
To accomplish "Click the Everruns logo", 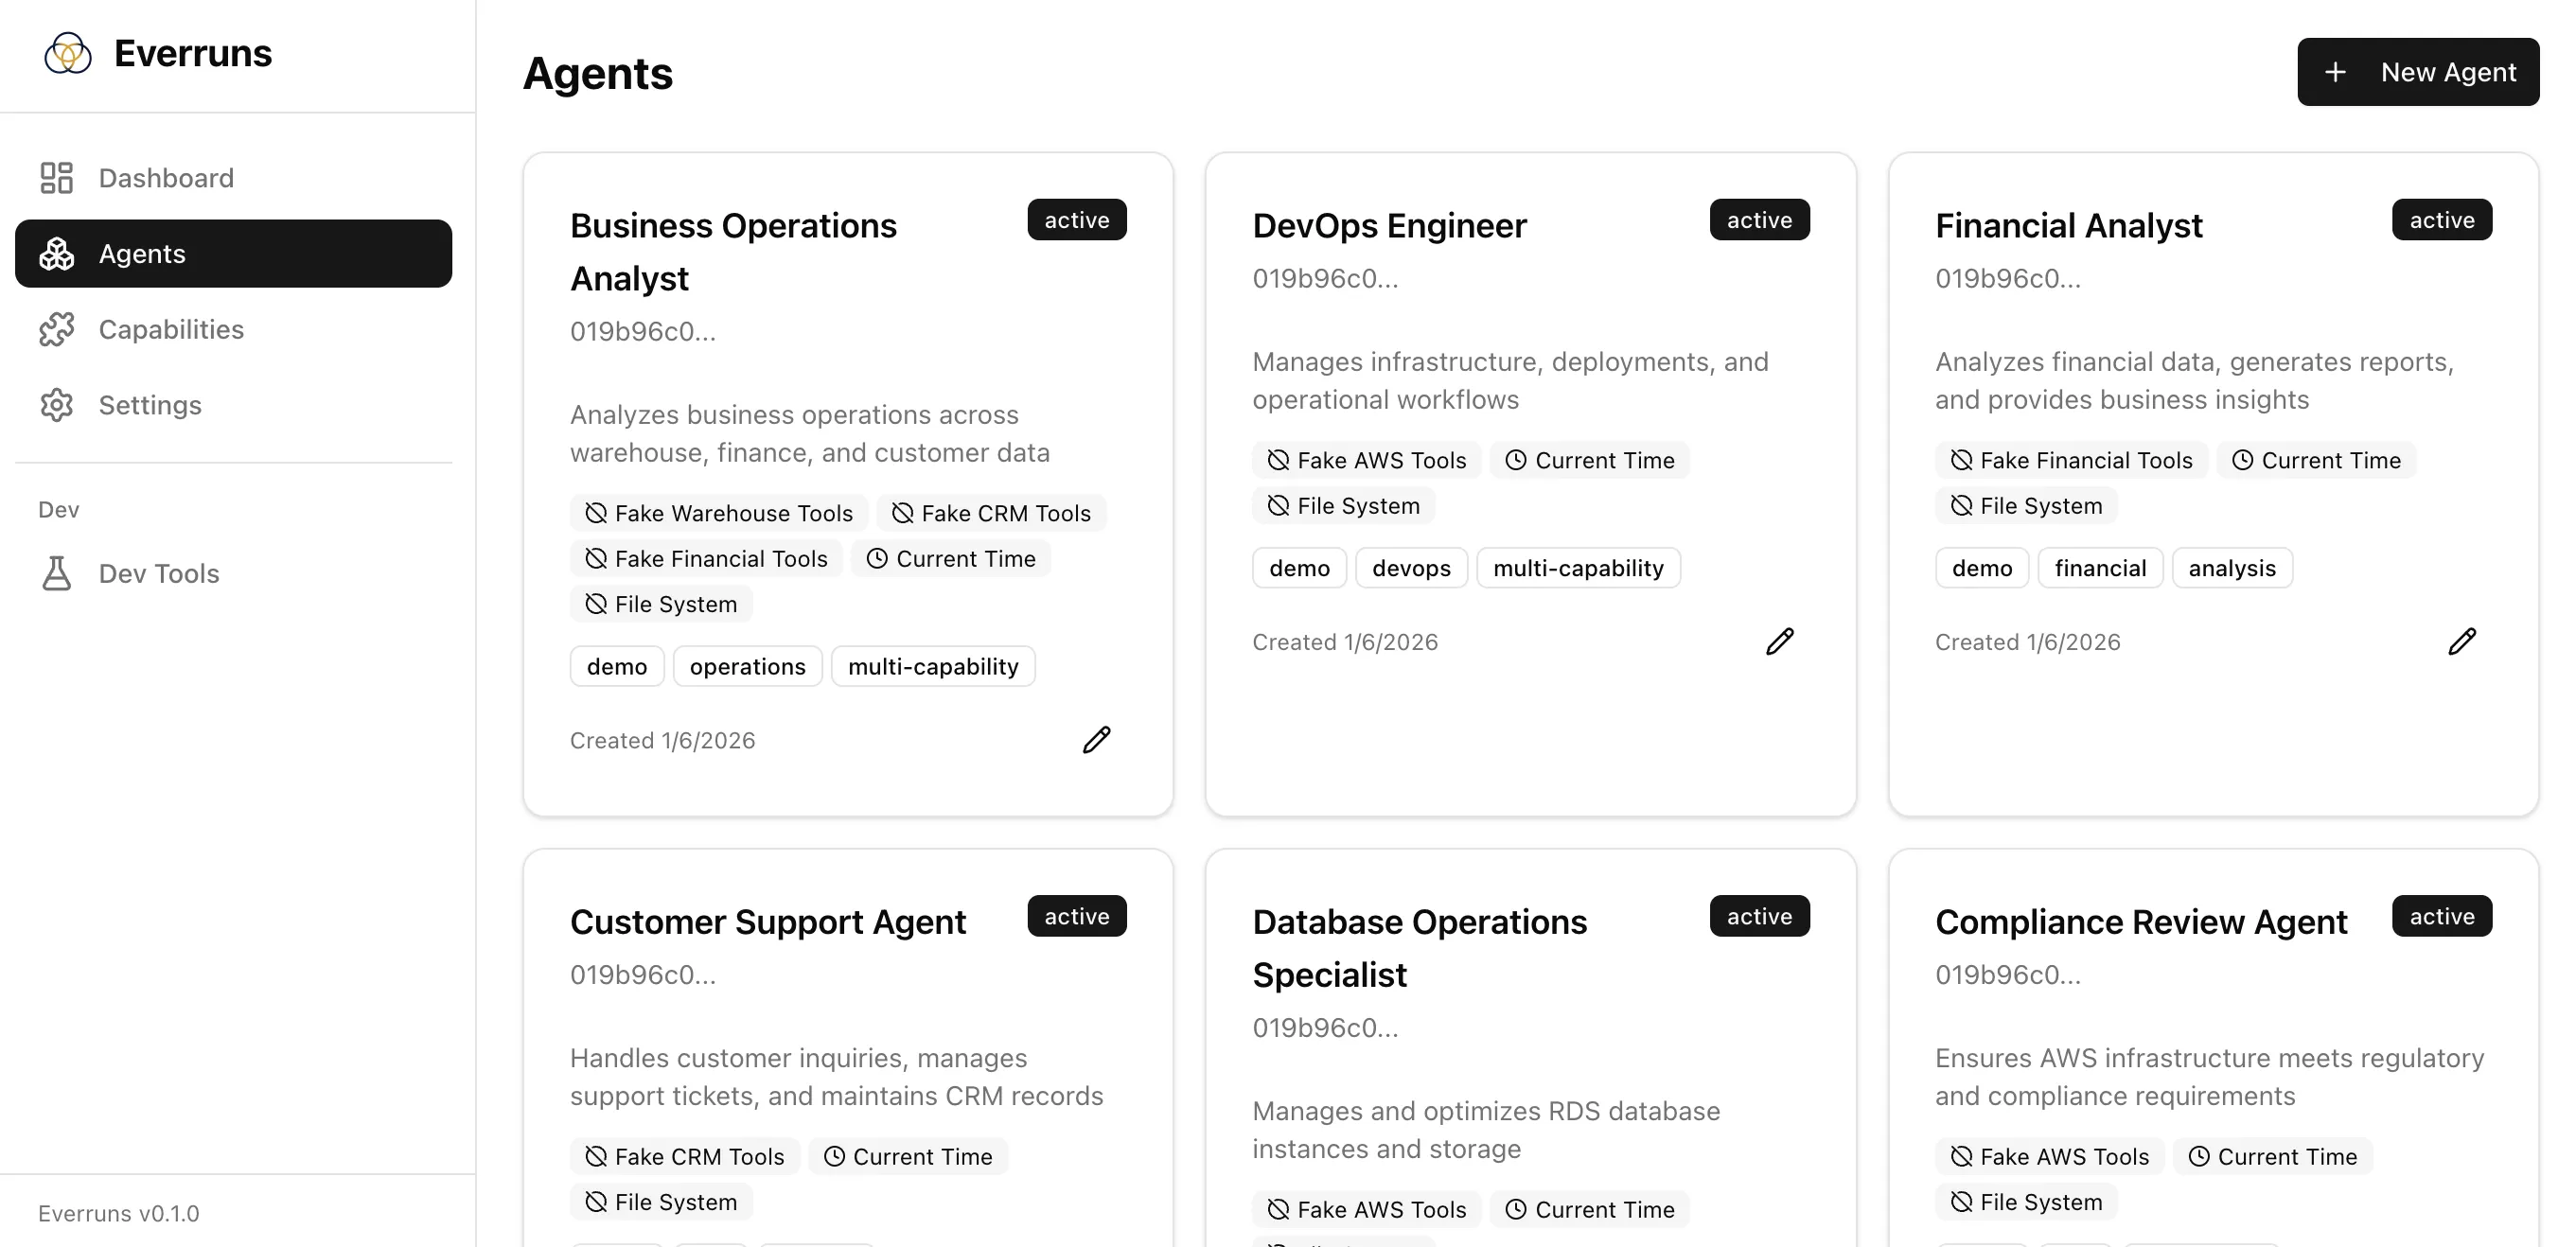I will click(67, 52).
